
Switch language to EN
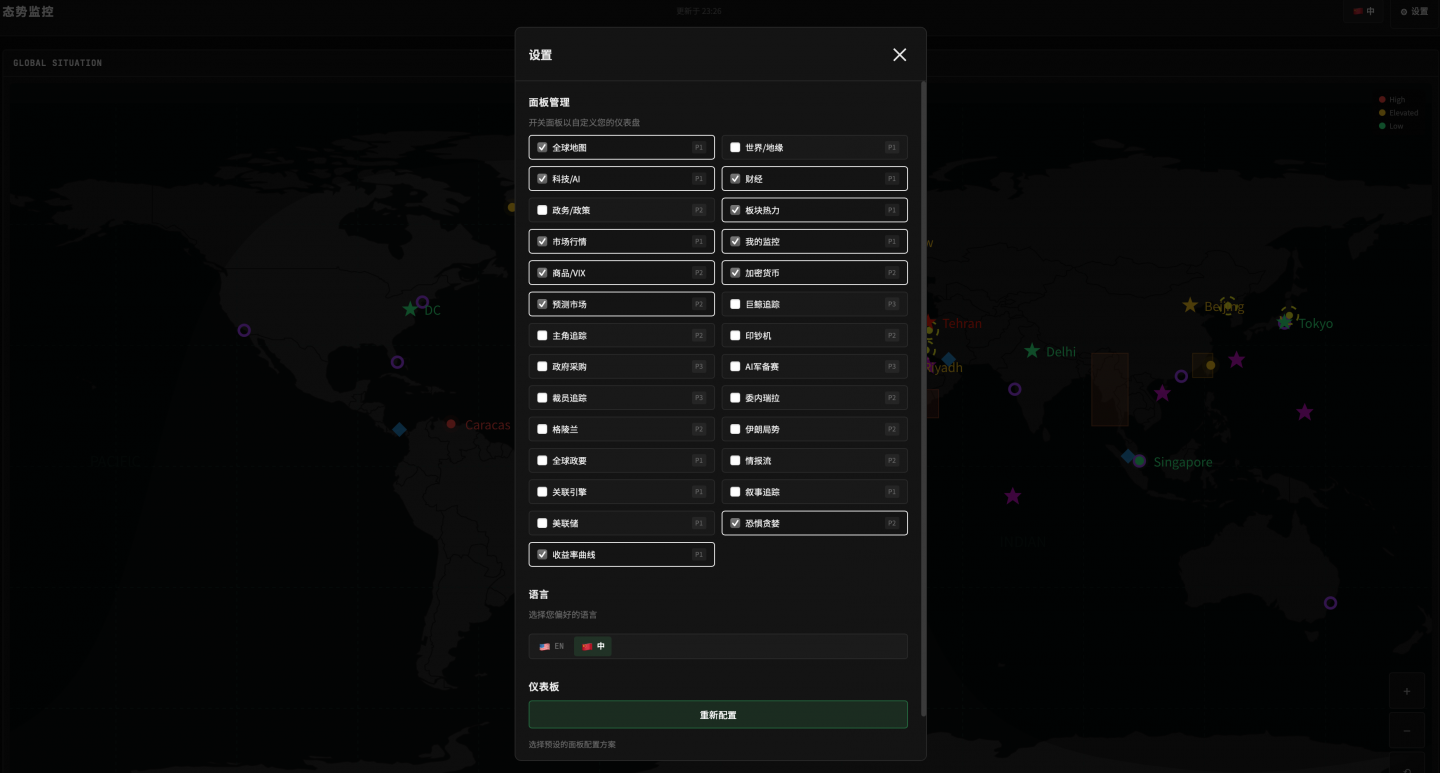coord(552,646)
